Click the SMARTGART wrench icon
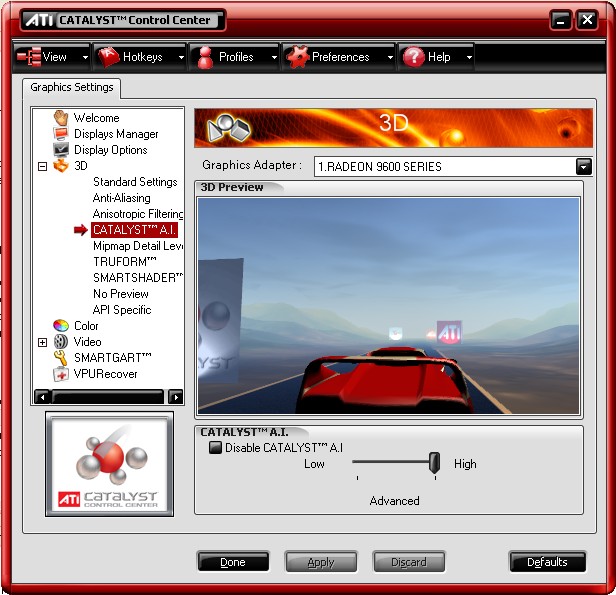Viewport: 616px width, 595px height. click(x=61, y=358)
